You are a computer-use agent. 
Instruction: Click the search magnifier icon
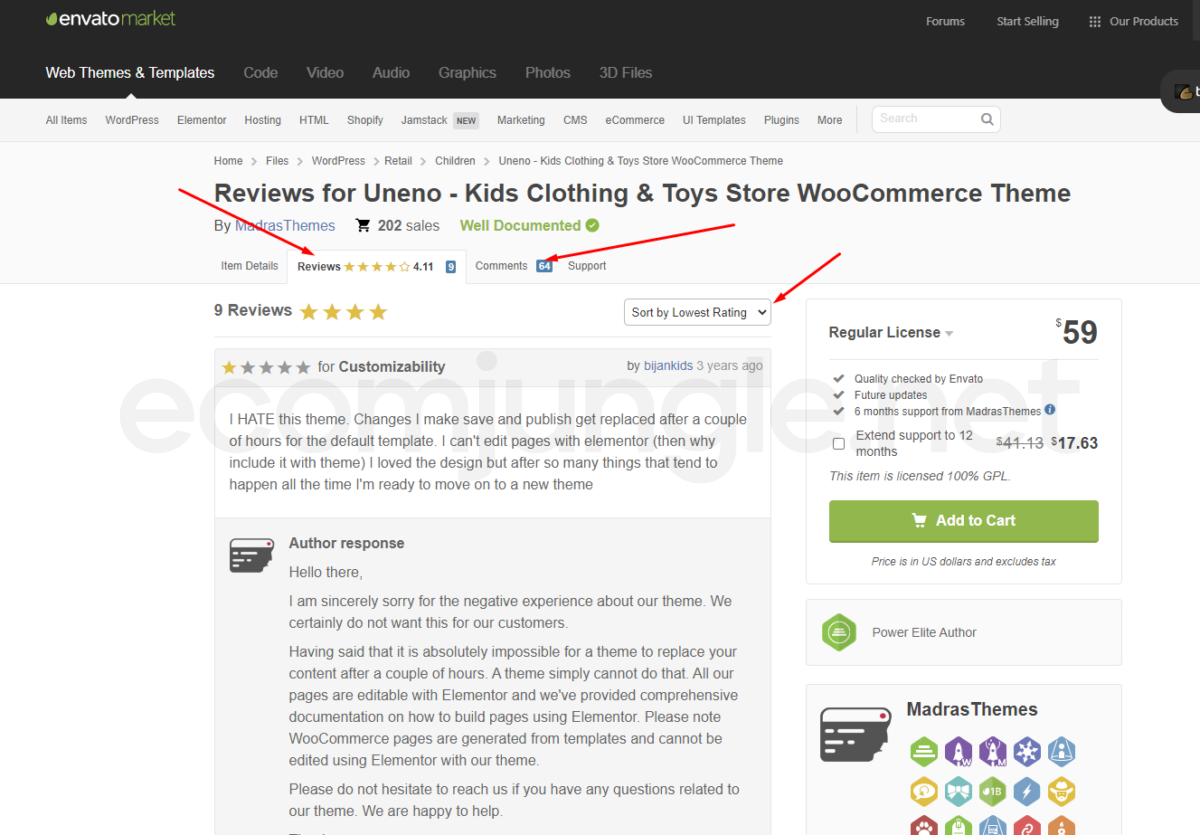click(987, 119)
